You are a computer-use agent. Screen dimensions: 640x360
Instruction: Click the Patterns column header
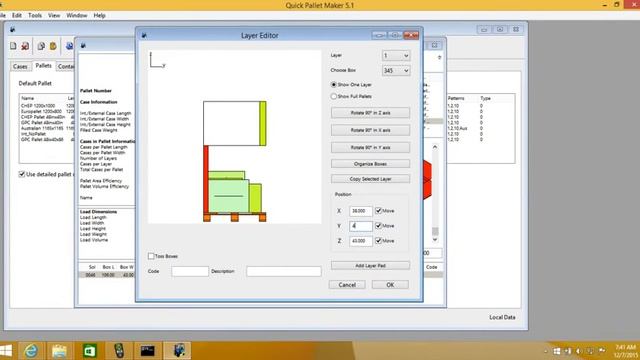point(456,98)
